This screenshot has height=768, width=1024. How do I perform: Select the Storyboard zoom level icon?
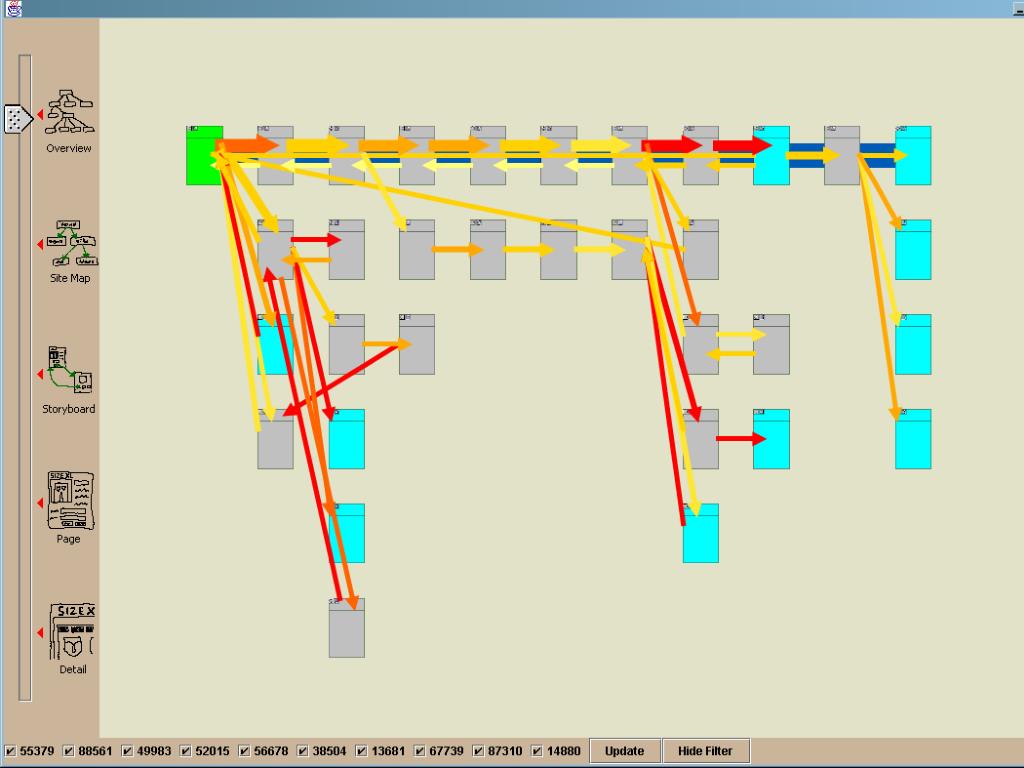(70, 370)
